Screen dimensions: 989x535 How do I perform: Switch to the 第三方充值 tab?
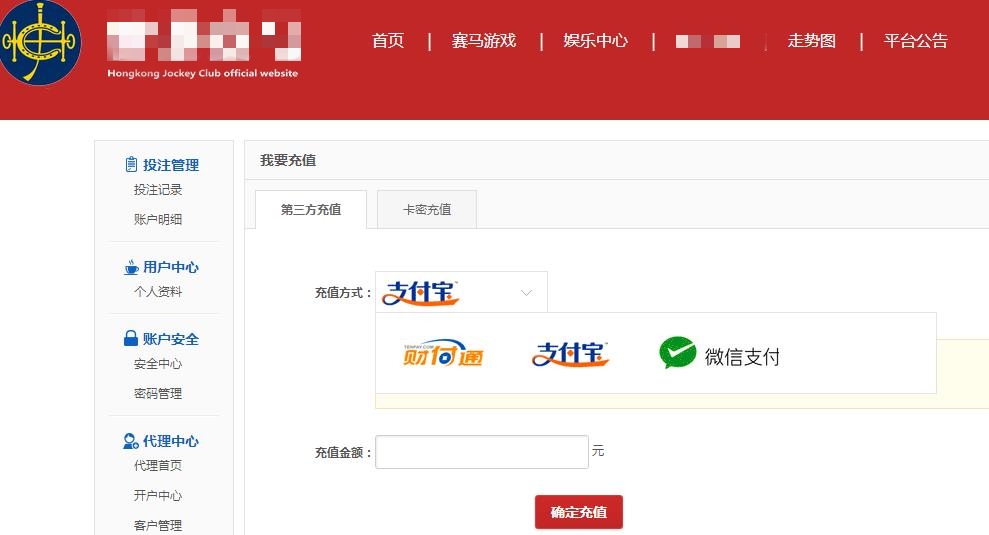point(311,209)
